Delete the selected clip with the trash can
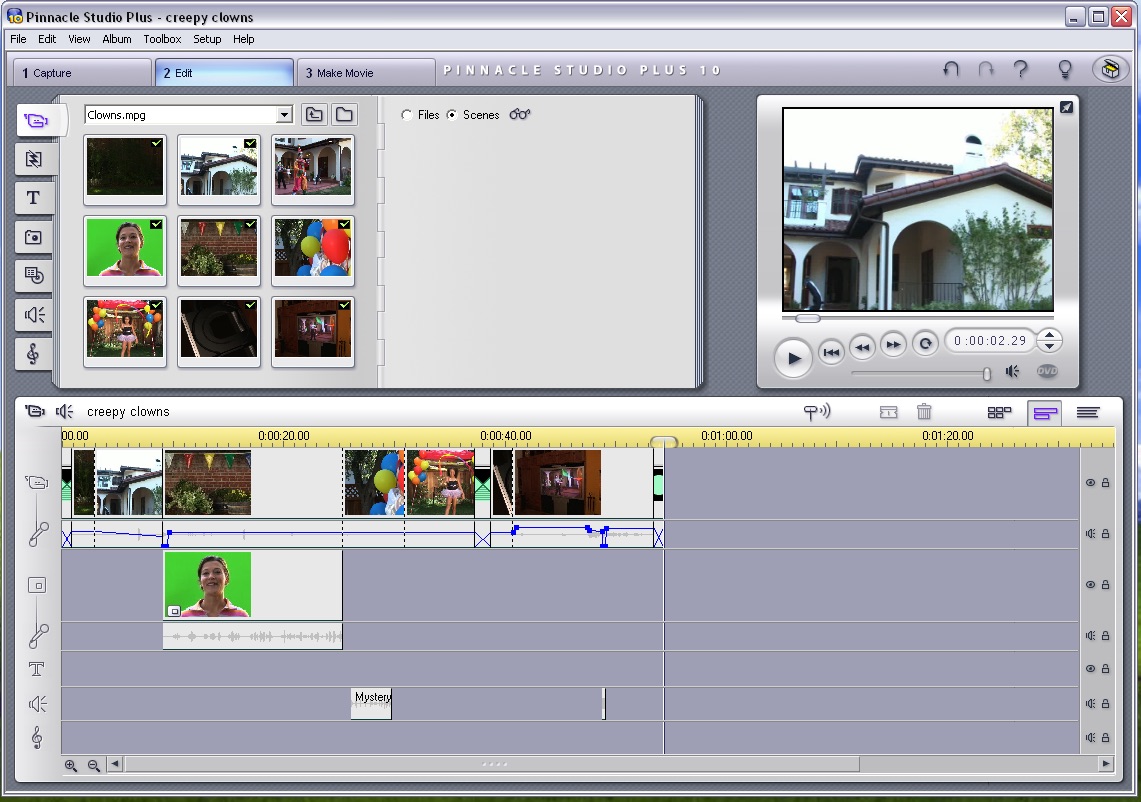The width and height of the screenshot is (1141, 802). tap(924, 412)
